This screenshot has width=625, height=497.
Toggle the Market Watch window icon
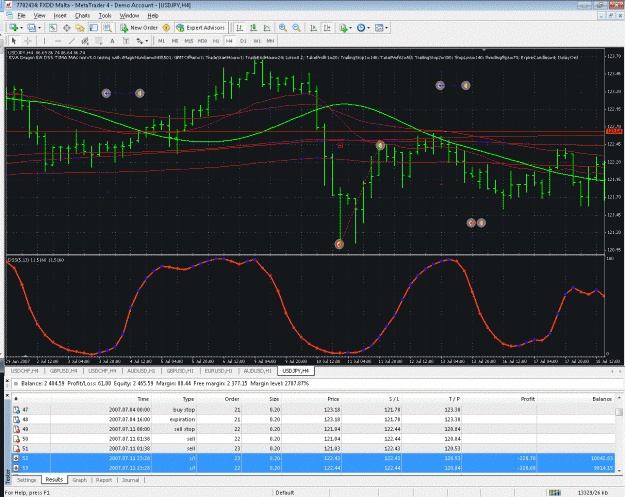click(x=53, y=28)
